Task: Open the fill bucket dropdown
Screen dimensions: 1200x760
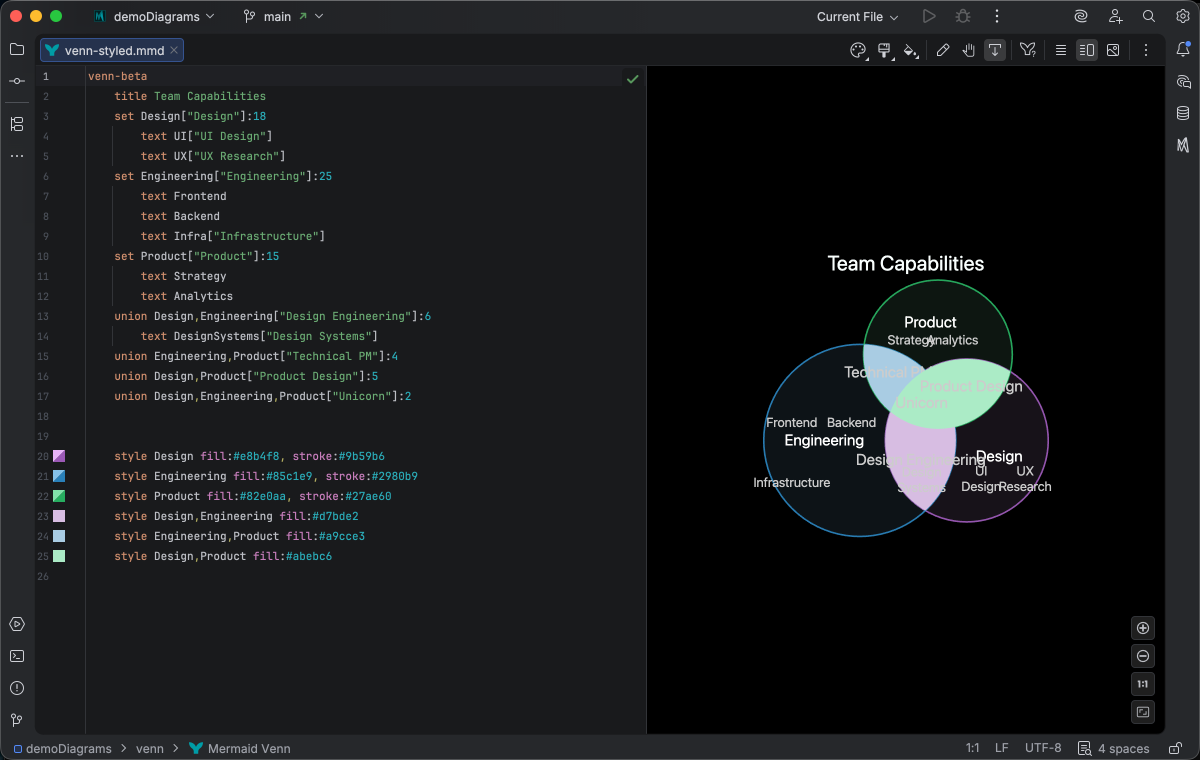Action: coord(911,50)
